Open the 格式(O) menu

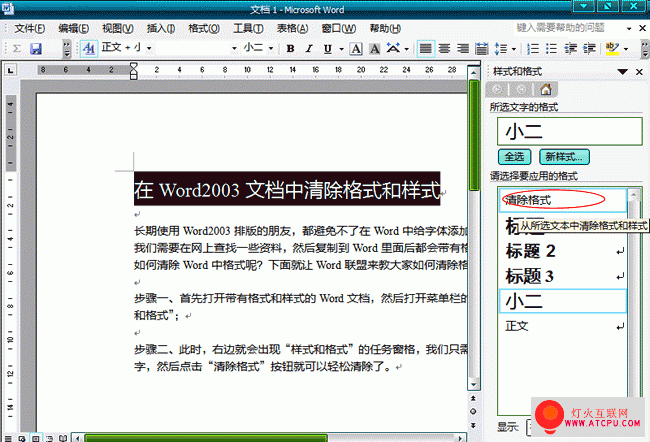coord(204,28)
